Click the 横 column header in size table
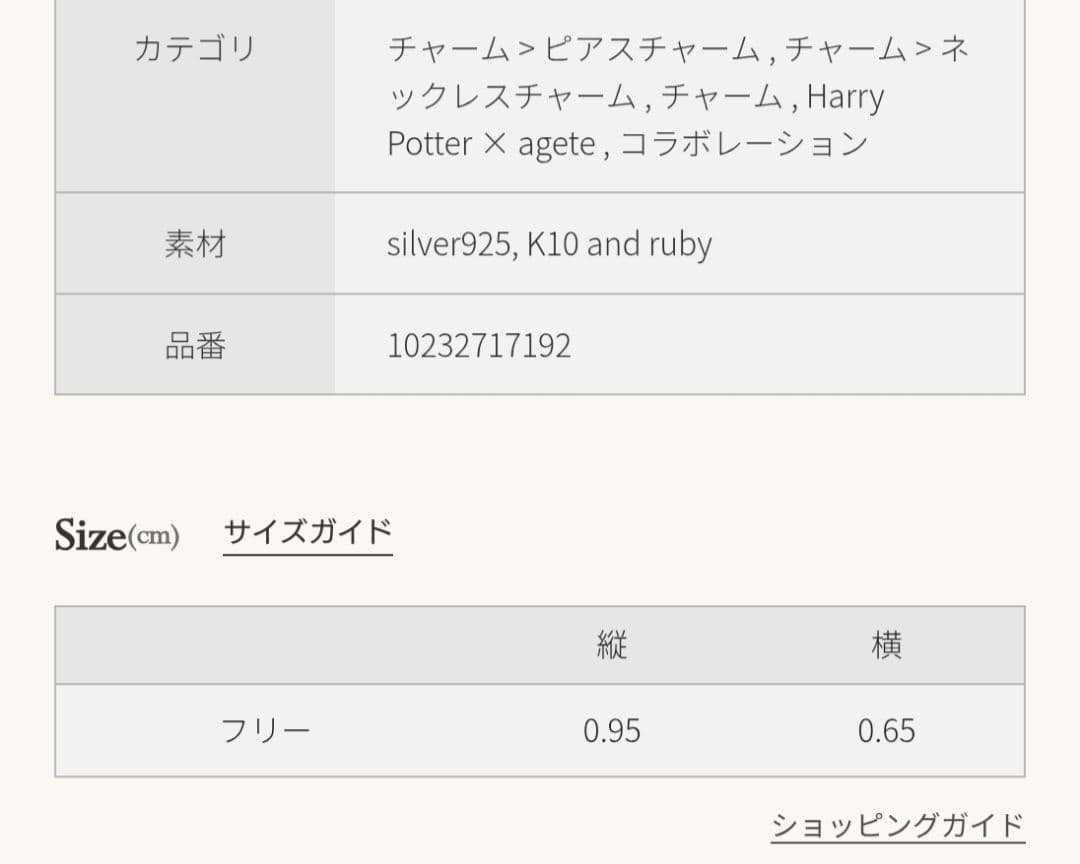1080x864 pixels. pyautogui.click(x=886, y=645)
